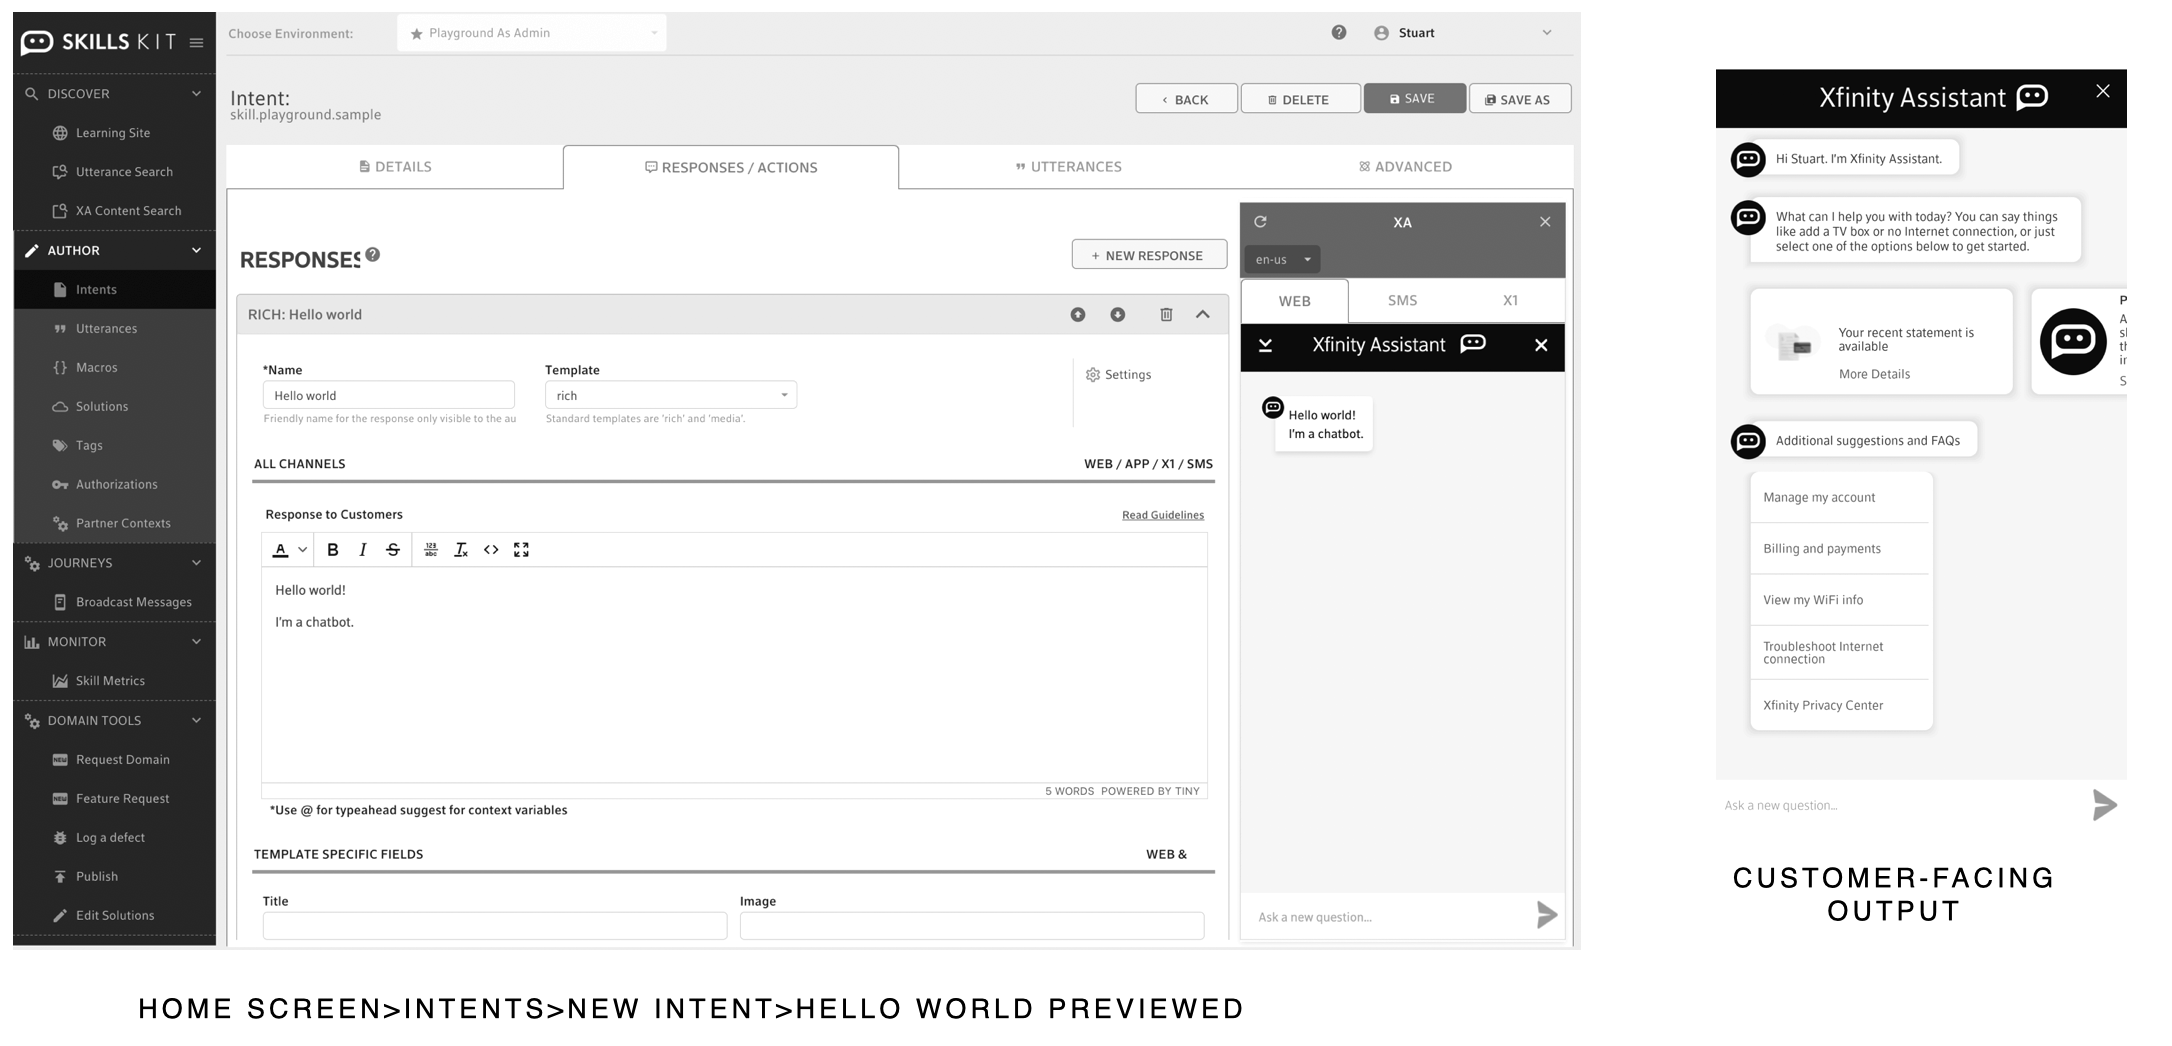
Task: Open text color picker in editor
Action: coord(281,549)
